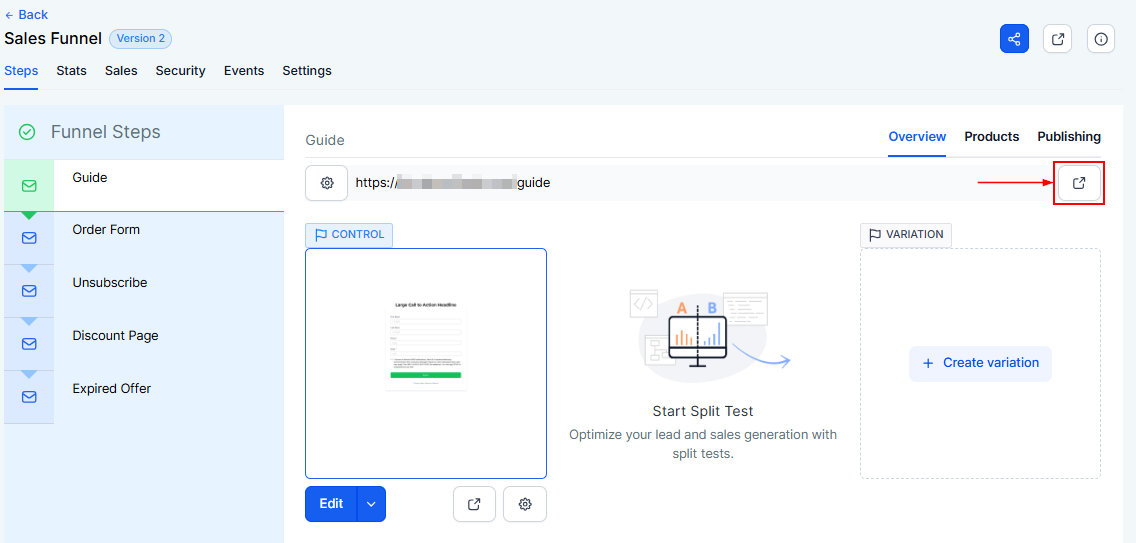Open the Security tab
The height and width of the screenshot is (543, 1136).
coord(180,70)
